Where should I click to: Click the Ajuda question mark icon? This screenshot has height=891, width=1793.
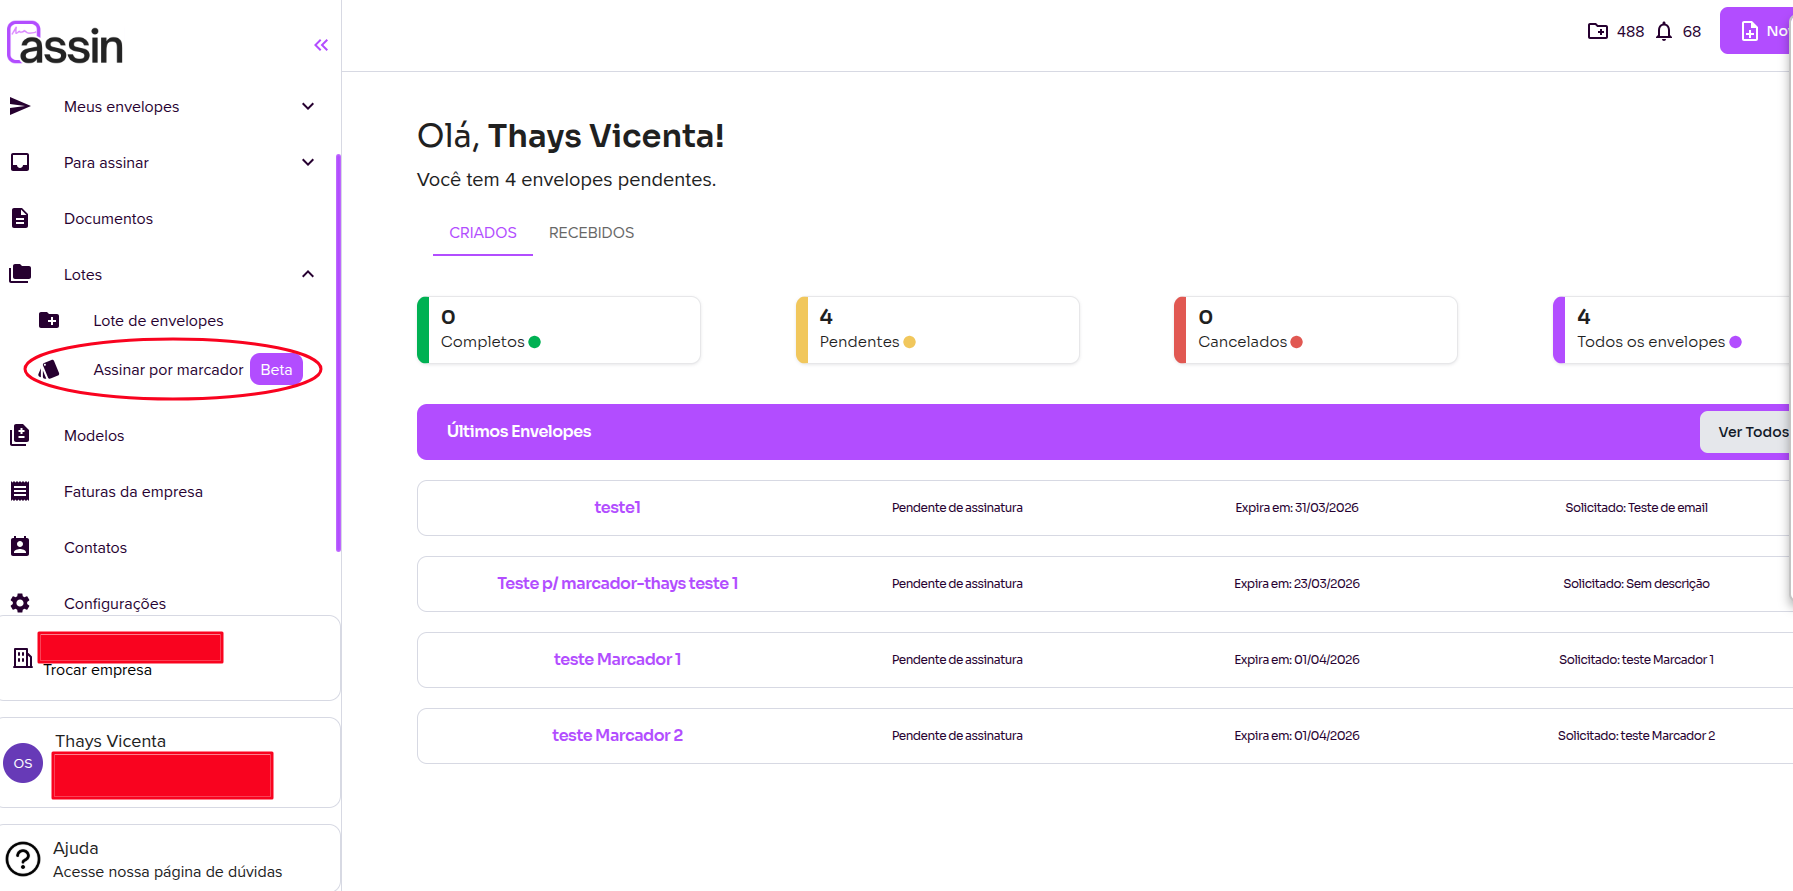(x=23, y=859)
